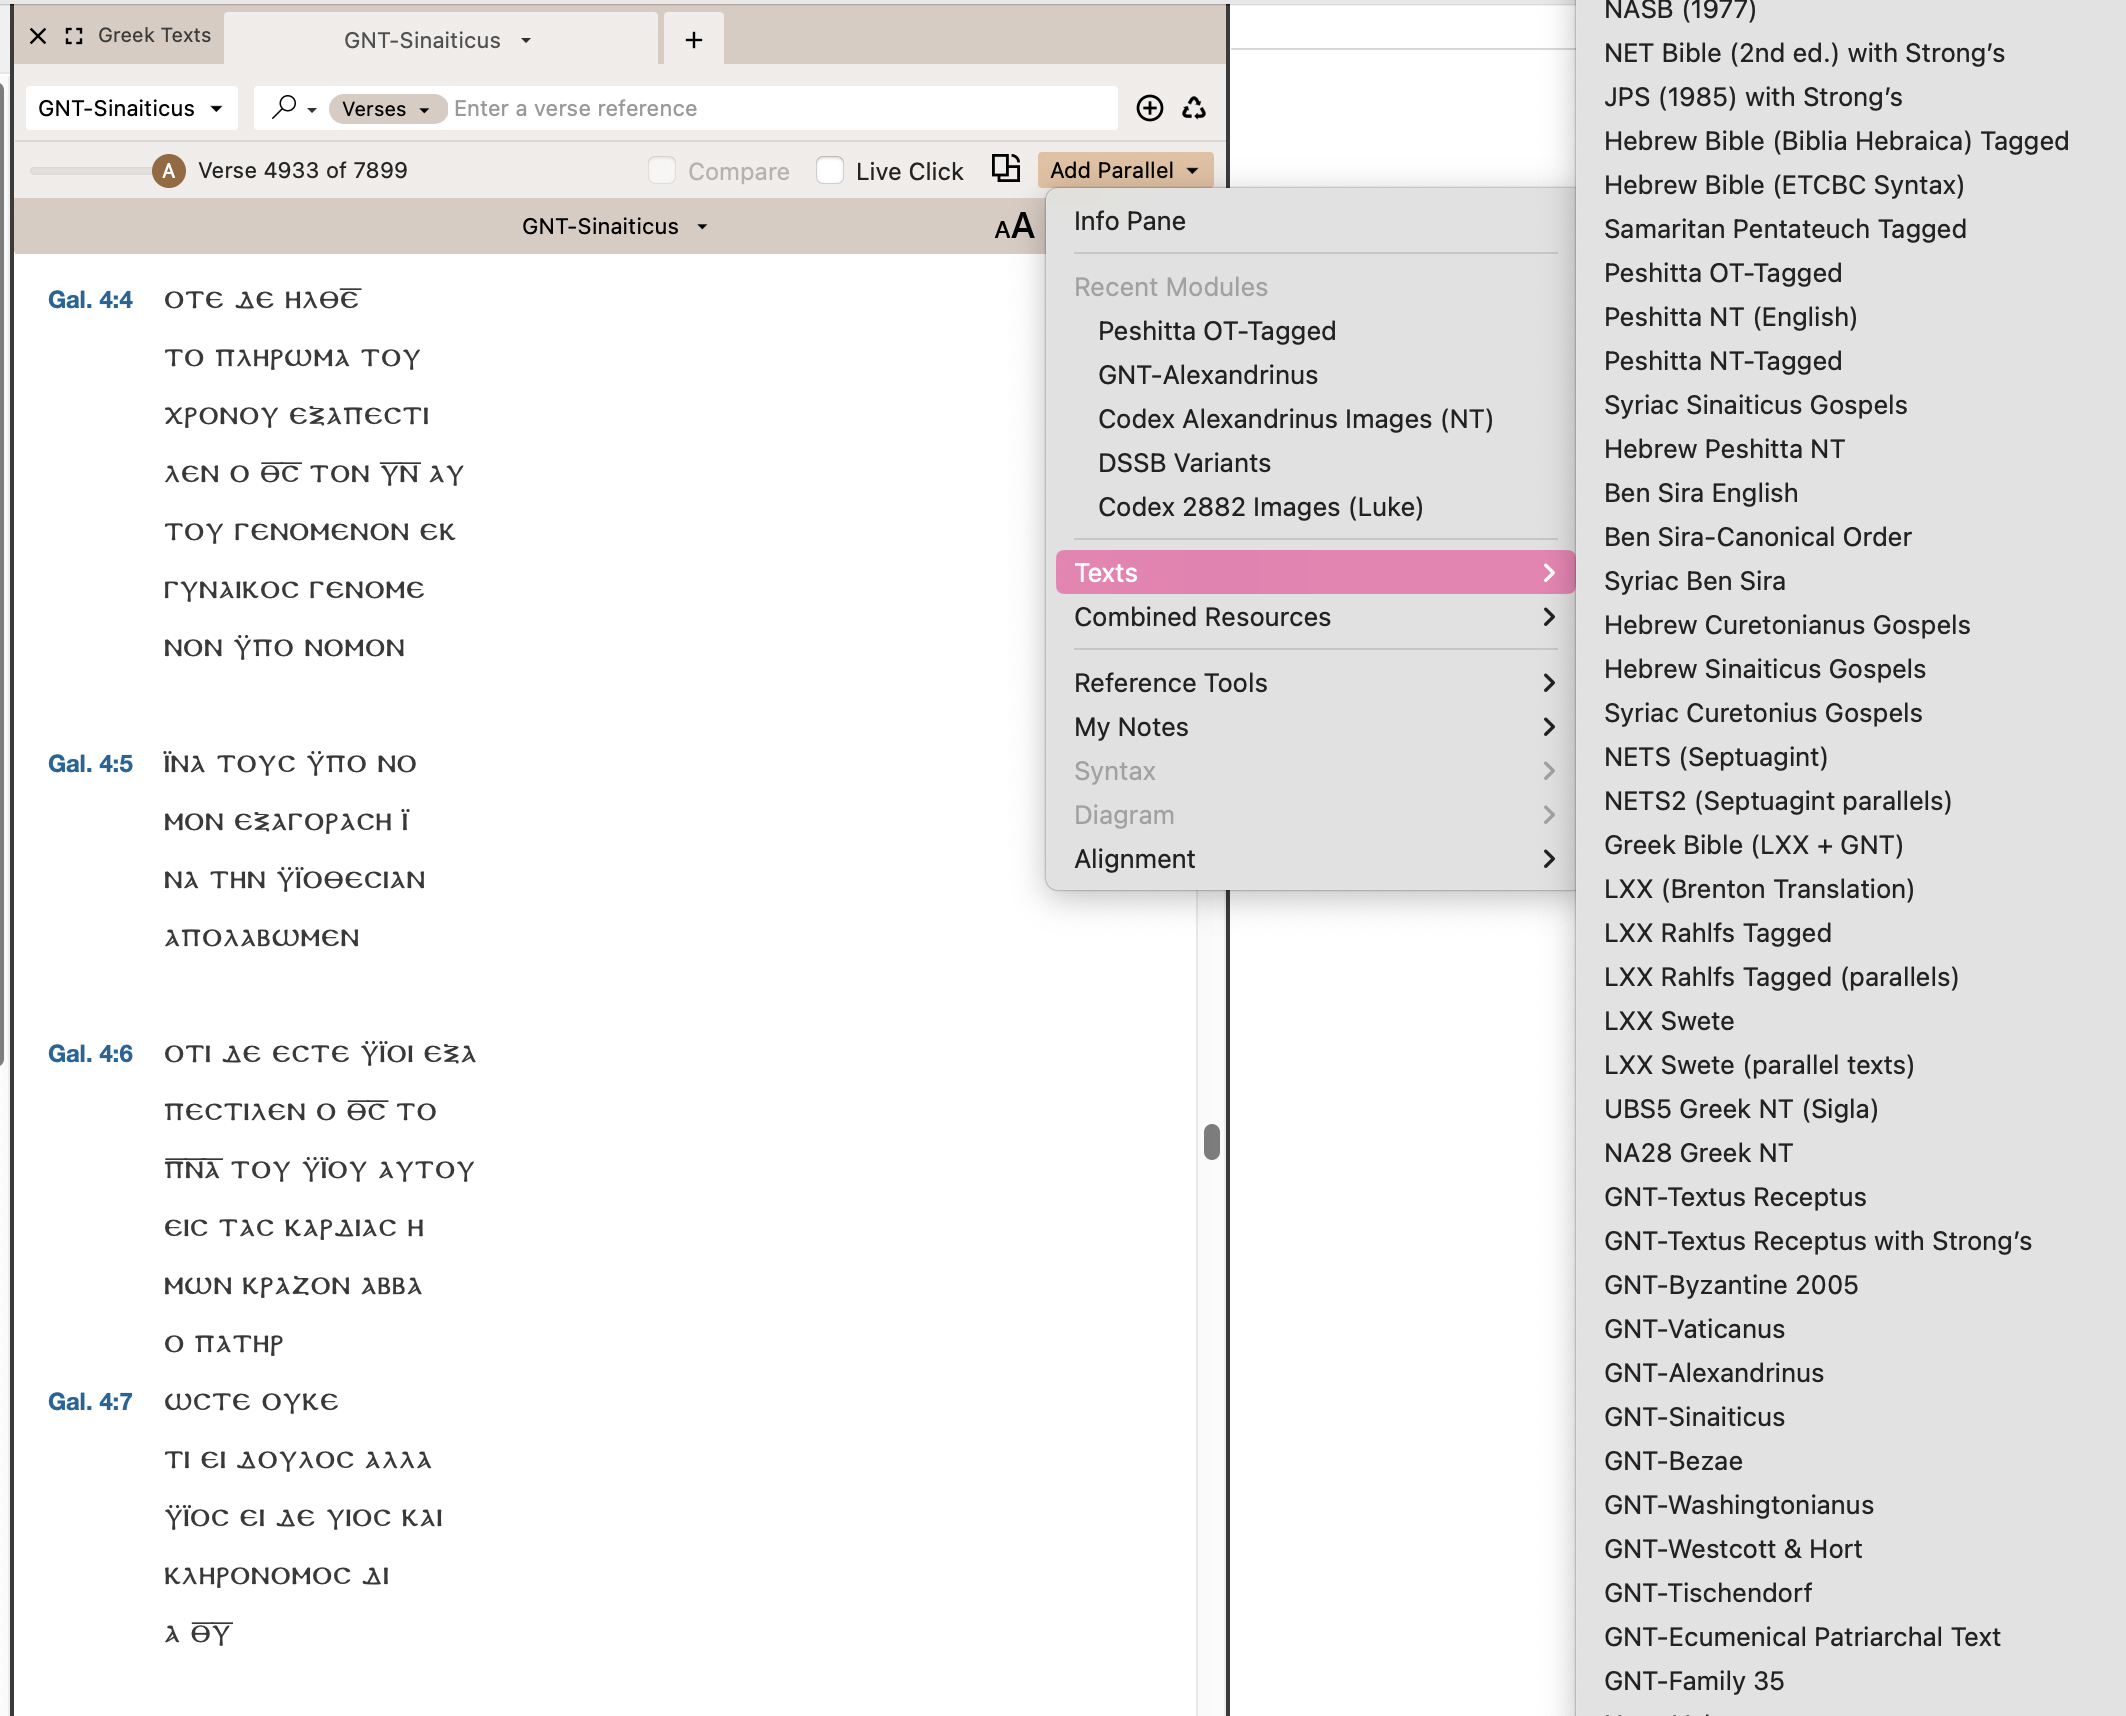Expand the Reference Tools submenu
2126x1716 pixels.
point(1315,683)
